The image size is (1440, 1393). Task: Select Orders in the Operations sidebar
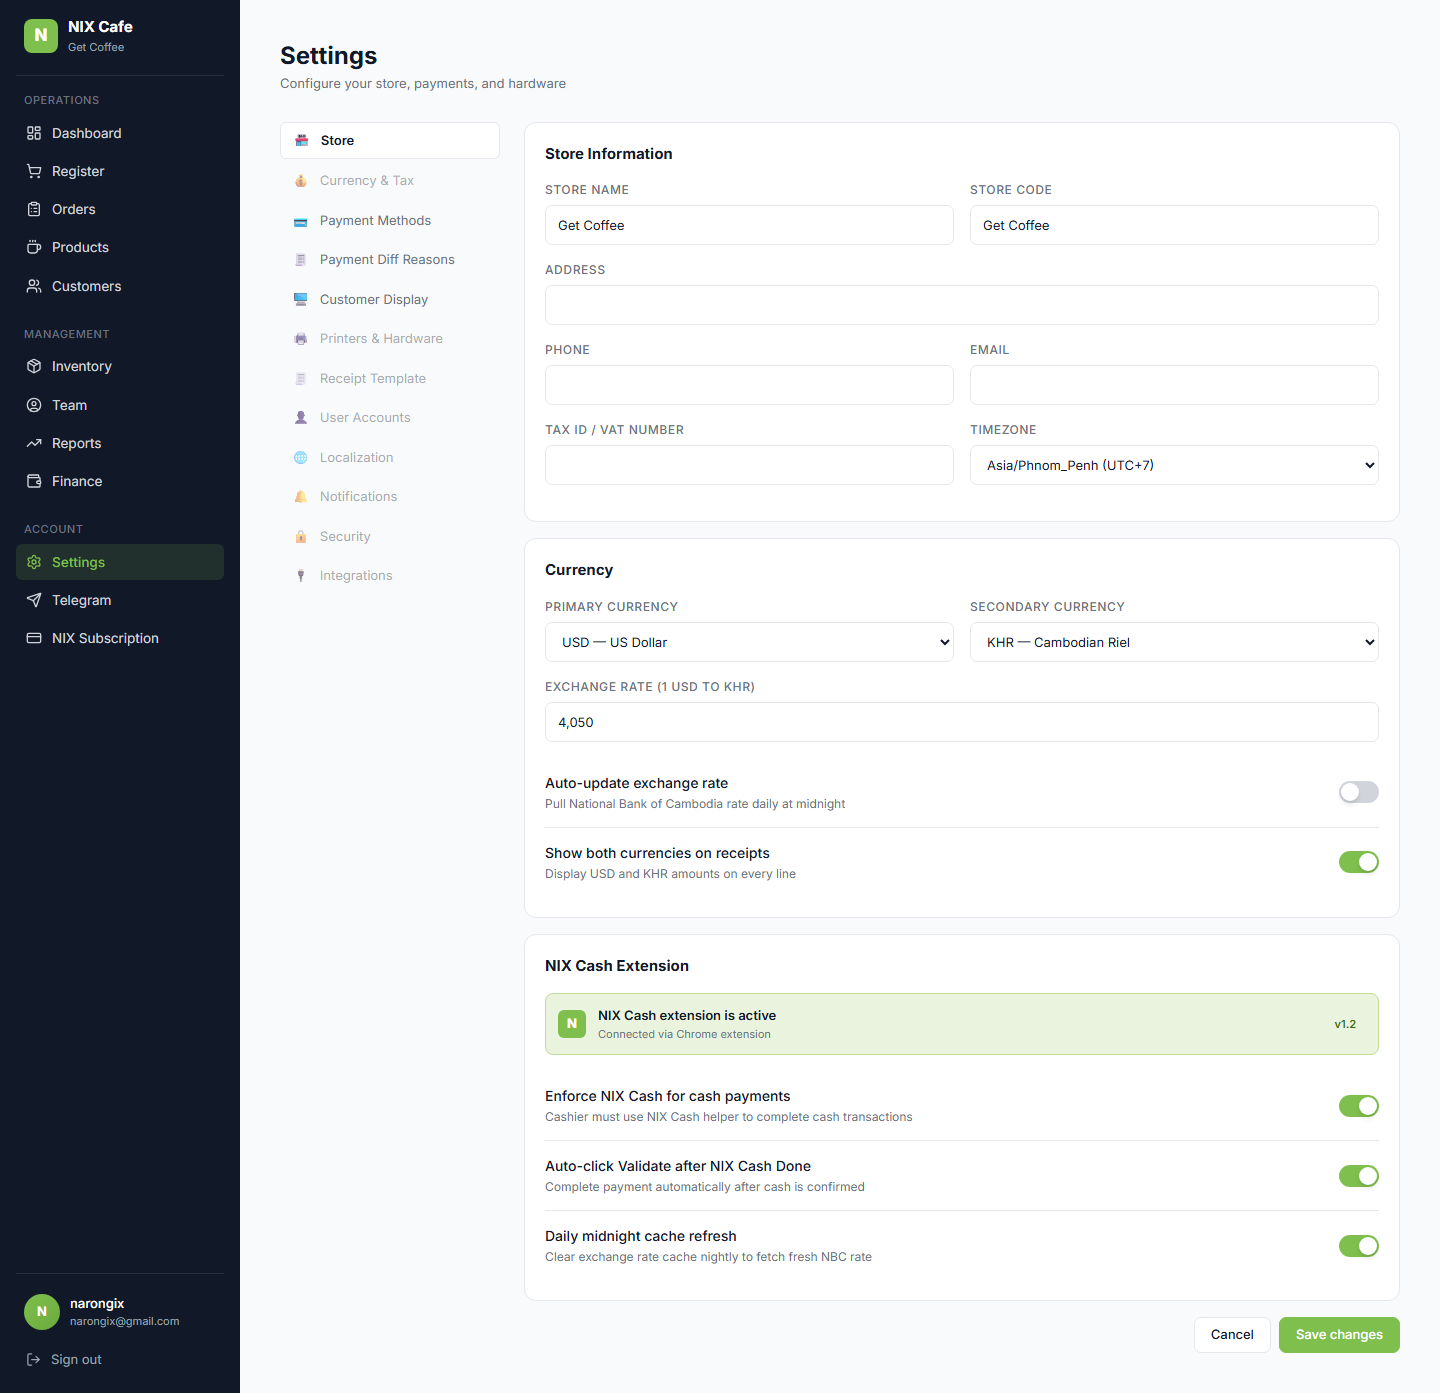point(73,209)
